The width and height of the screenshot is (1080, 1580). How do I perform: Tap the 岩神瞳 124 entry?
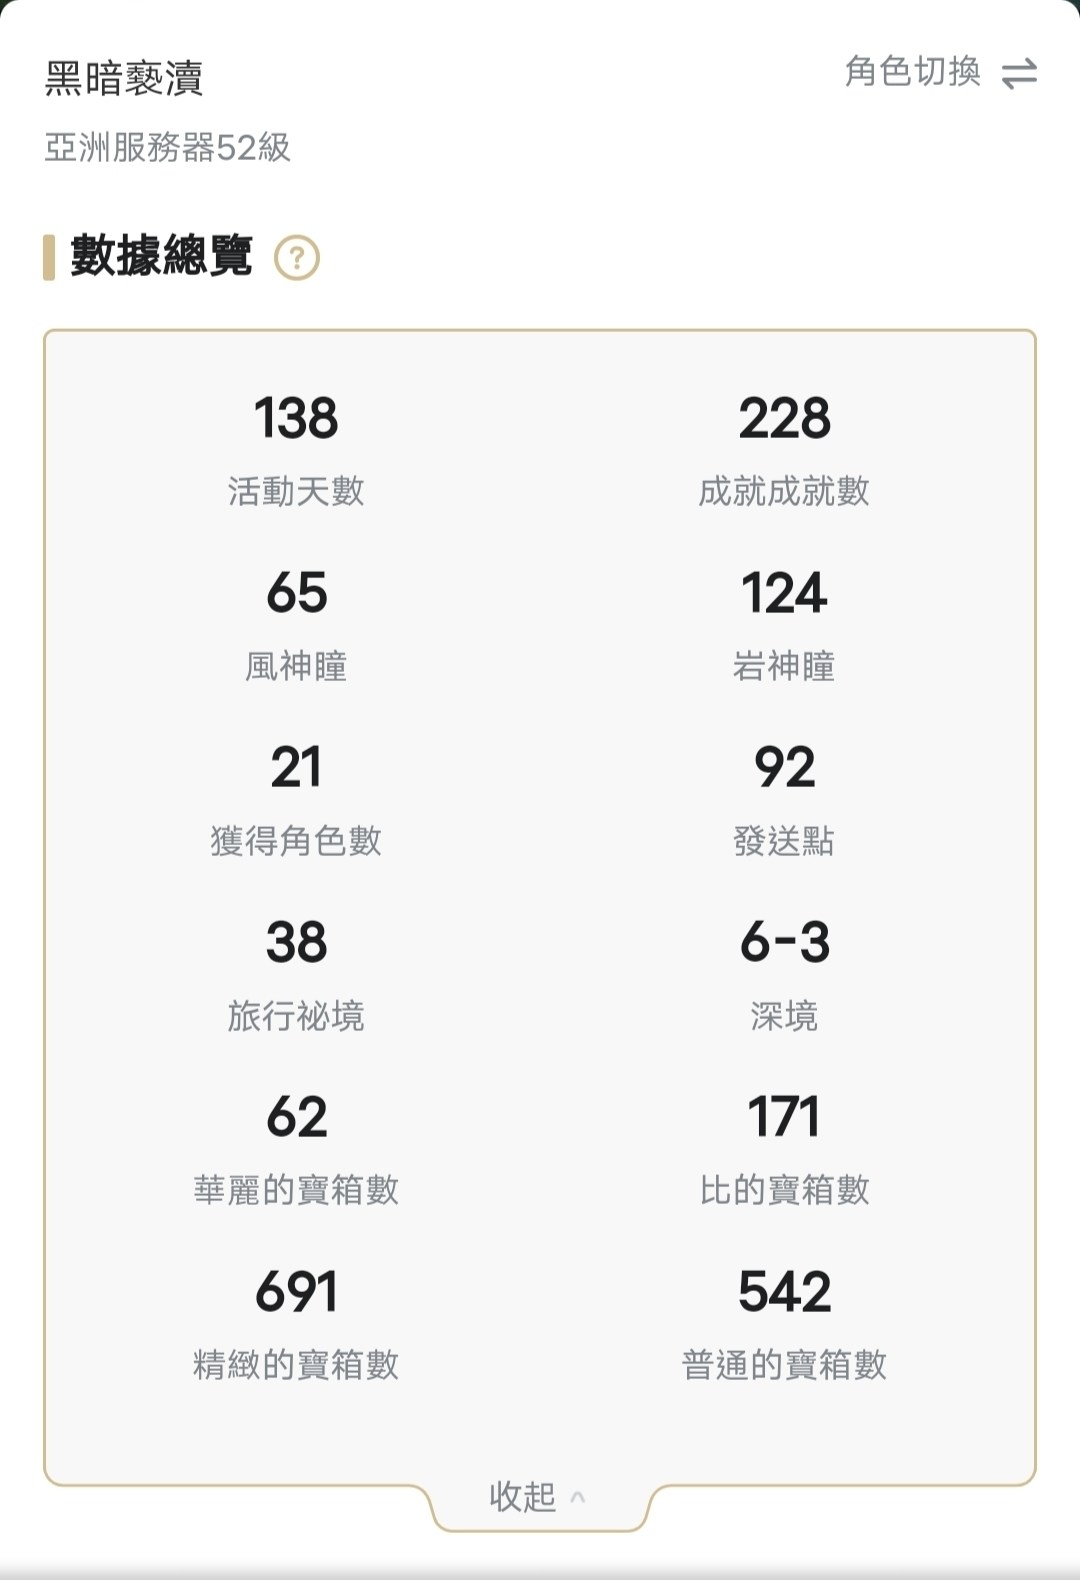click(x=784, y=623)
